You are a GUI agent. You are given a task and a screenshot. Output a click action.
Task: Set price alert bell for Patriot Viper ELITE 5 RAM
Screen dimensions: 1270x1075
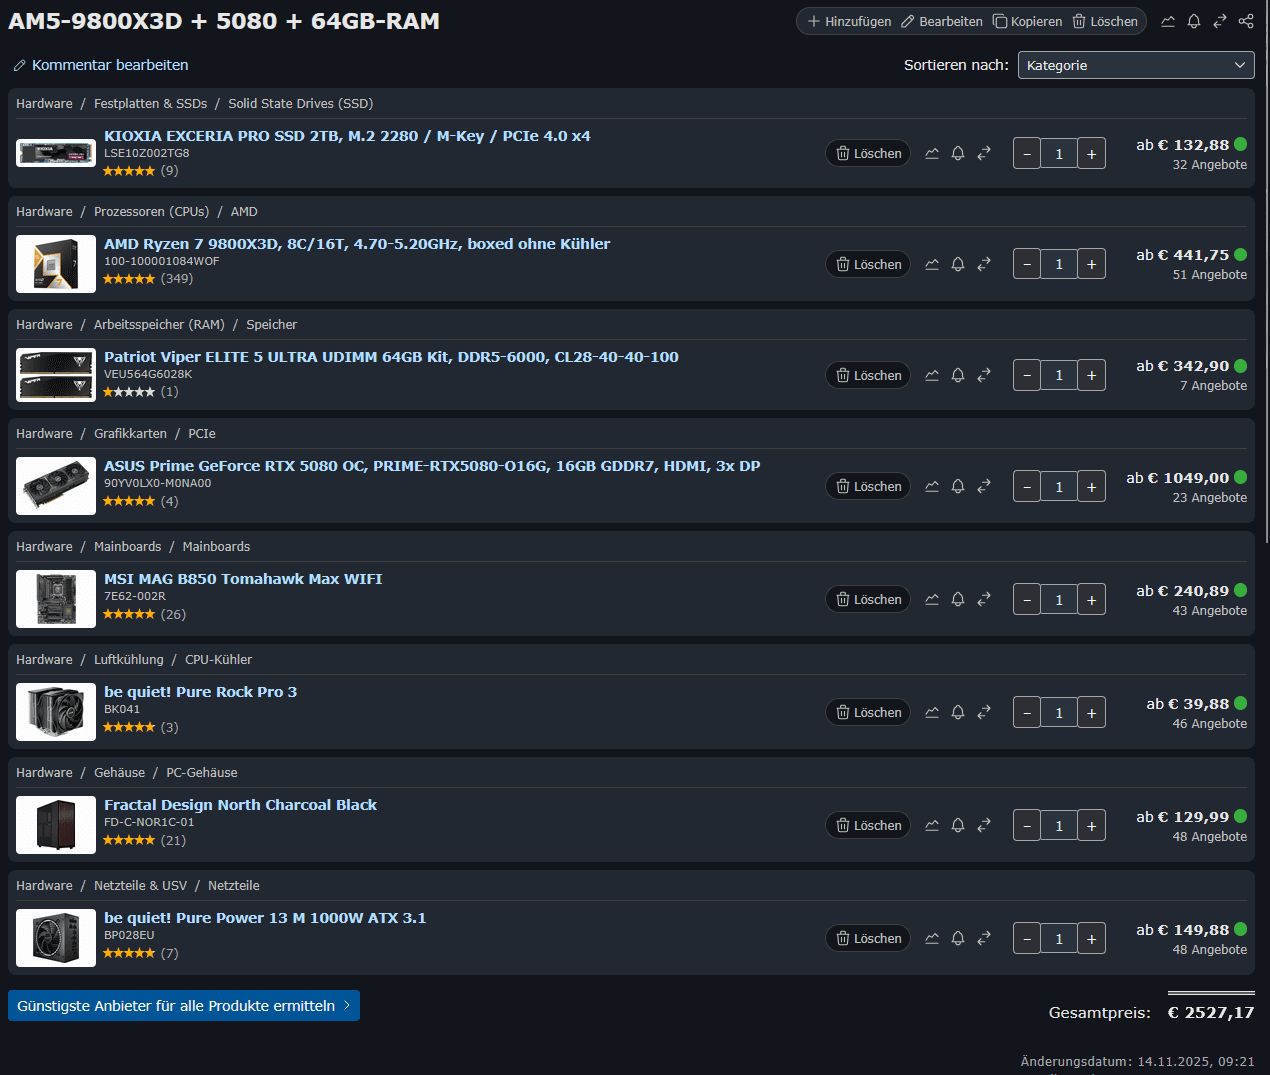[x=958, y=375]
